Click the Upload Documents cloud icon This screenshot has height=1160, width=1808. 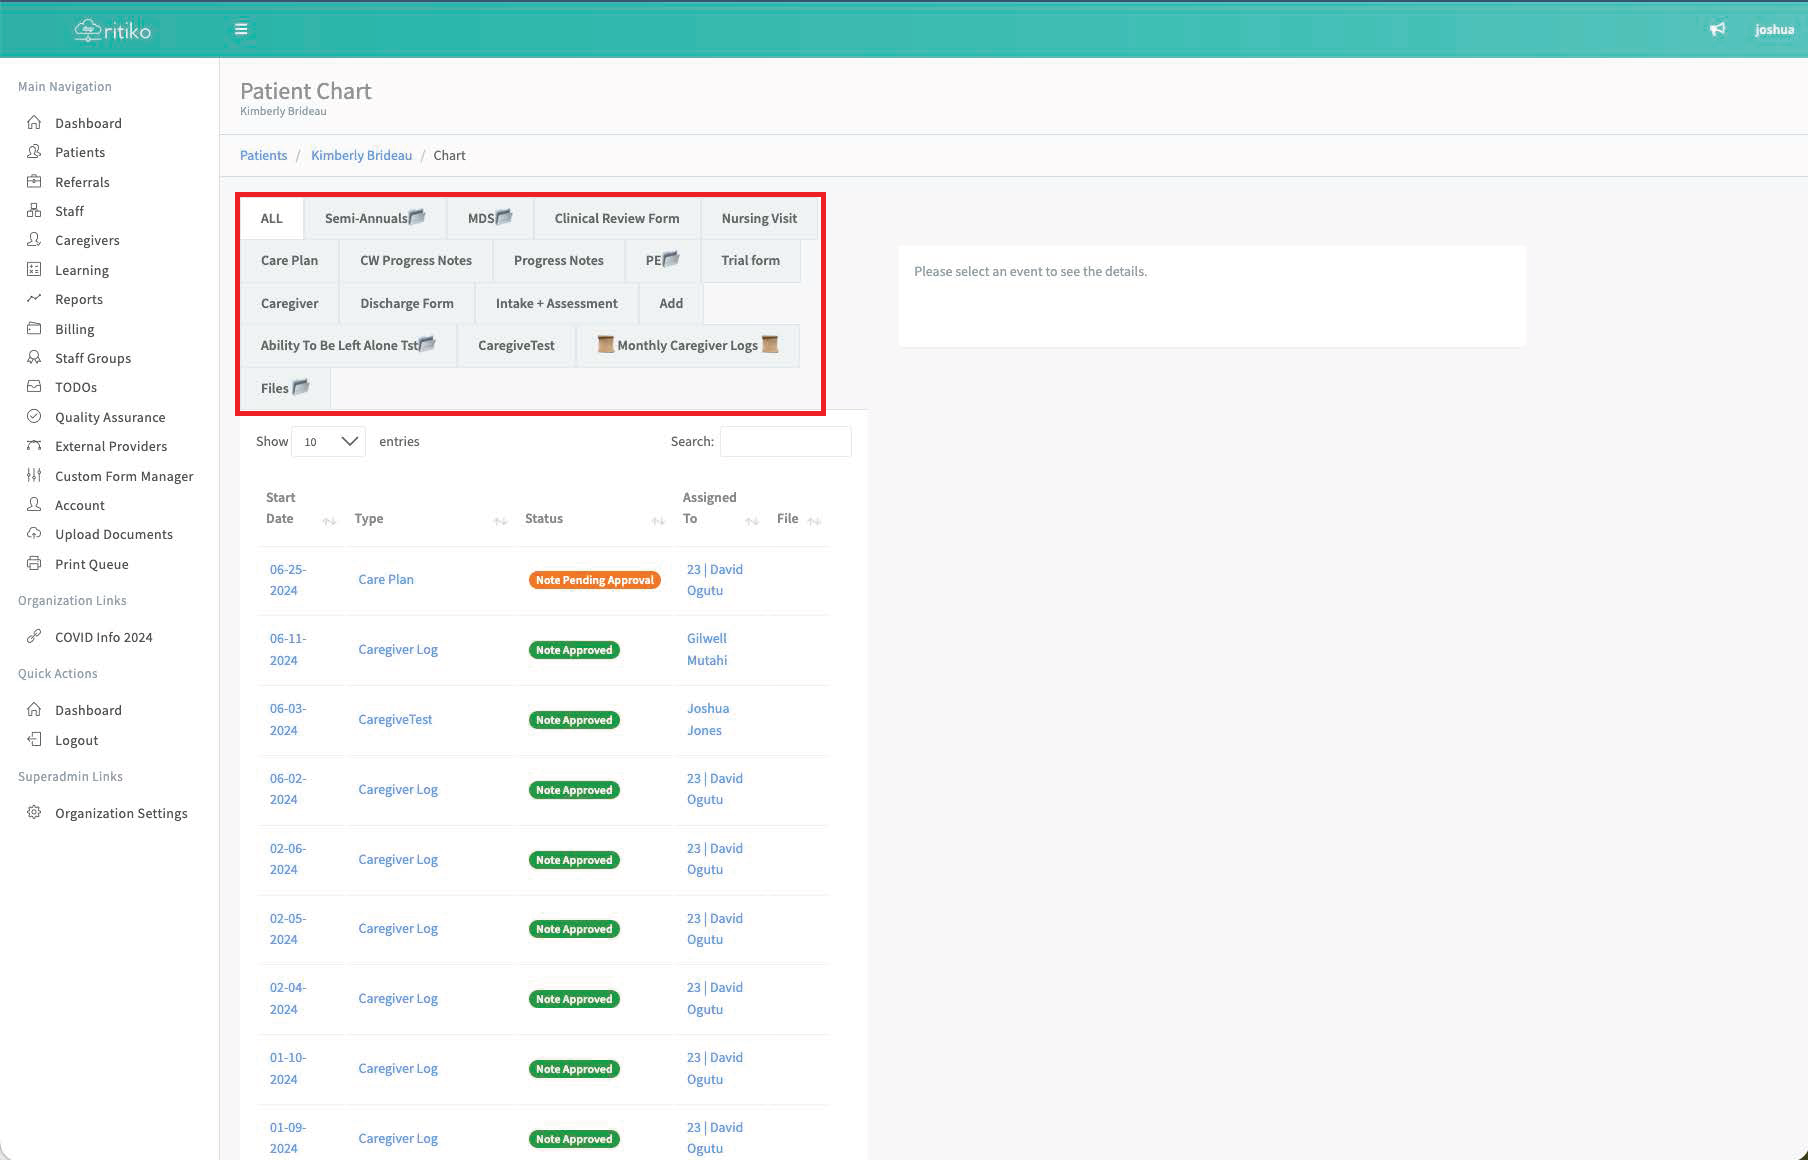(34, 533)
